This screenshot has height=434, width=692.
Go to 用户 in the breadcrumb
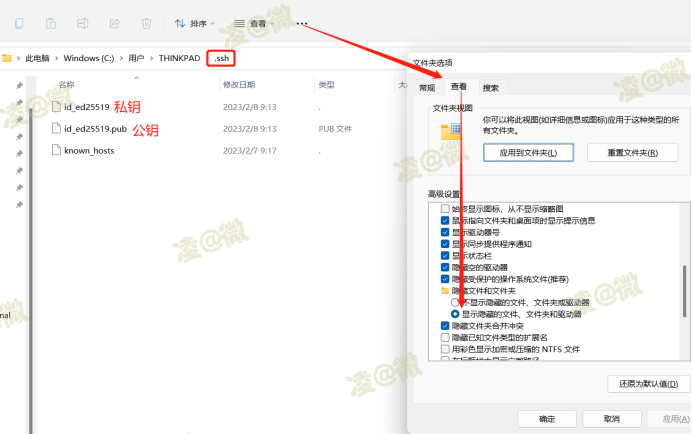[136, 58]
